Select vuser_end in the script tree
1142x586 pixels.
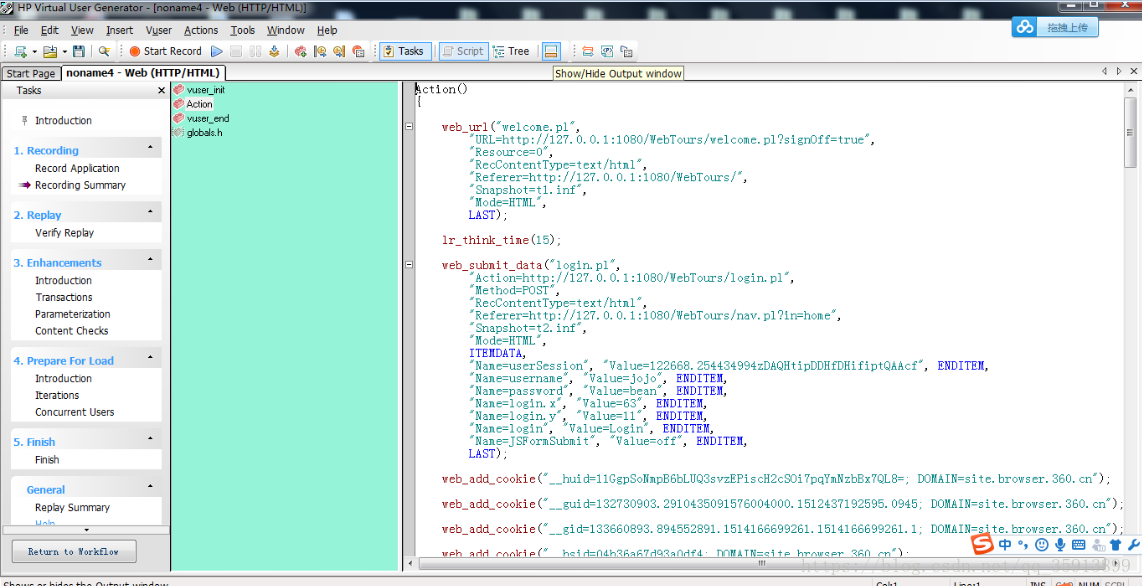click(200, 118)
